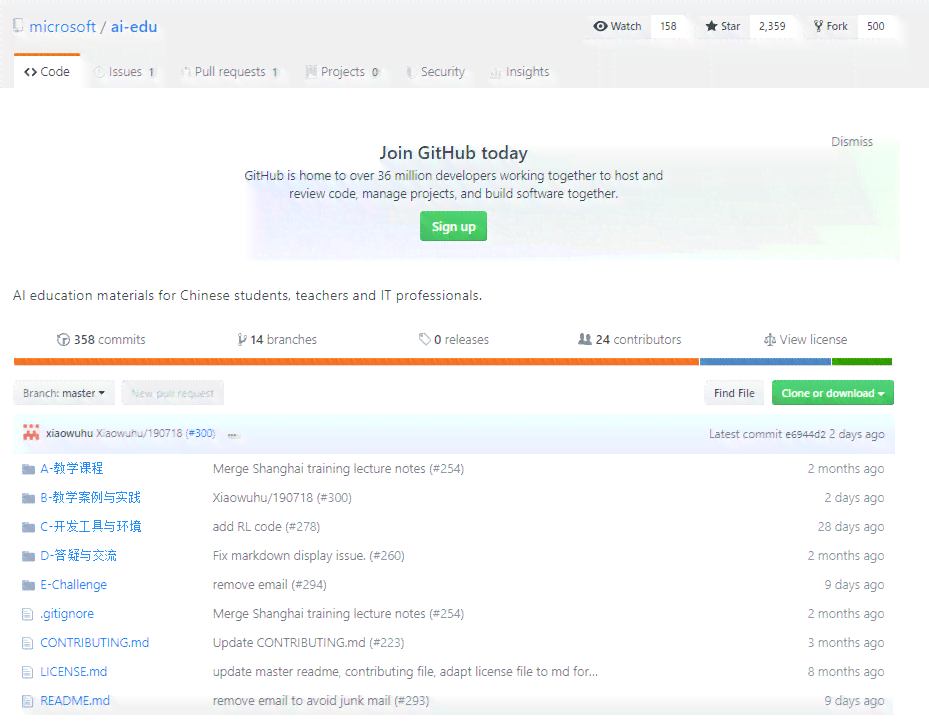Click the branches icon beside 14 branches
Viewport: 929px width, 722px height.
(x=241, y=339)
